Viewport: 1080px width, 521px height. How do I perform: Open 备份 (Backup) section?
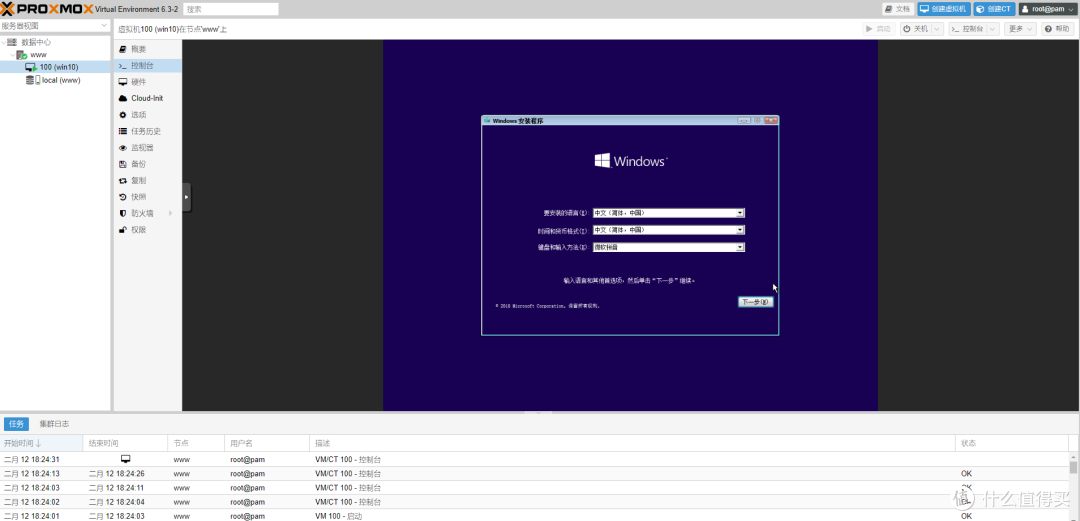(x=138, y=164)
